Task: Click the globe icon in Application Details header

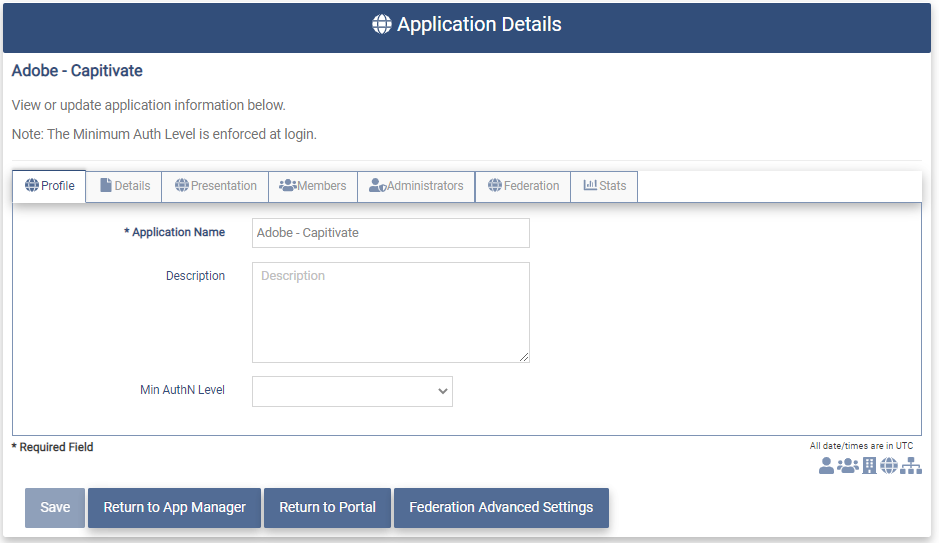Action: 381,24
